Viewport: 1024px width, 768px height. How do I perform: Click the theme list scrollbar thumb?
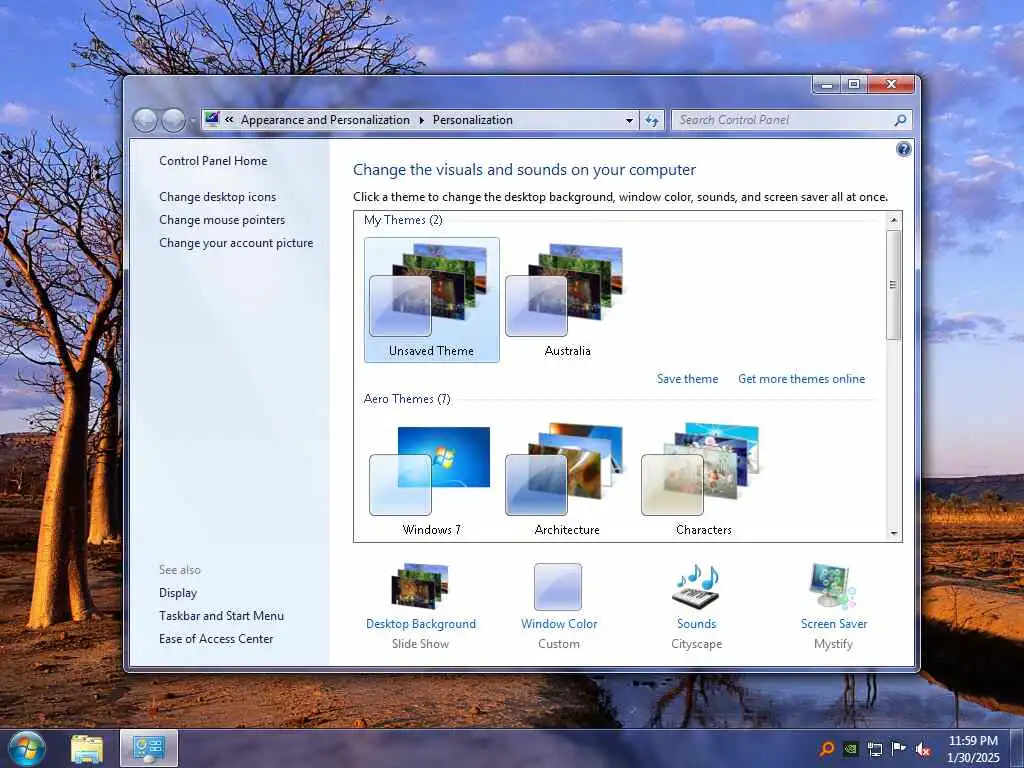(x=894, y=285)
